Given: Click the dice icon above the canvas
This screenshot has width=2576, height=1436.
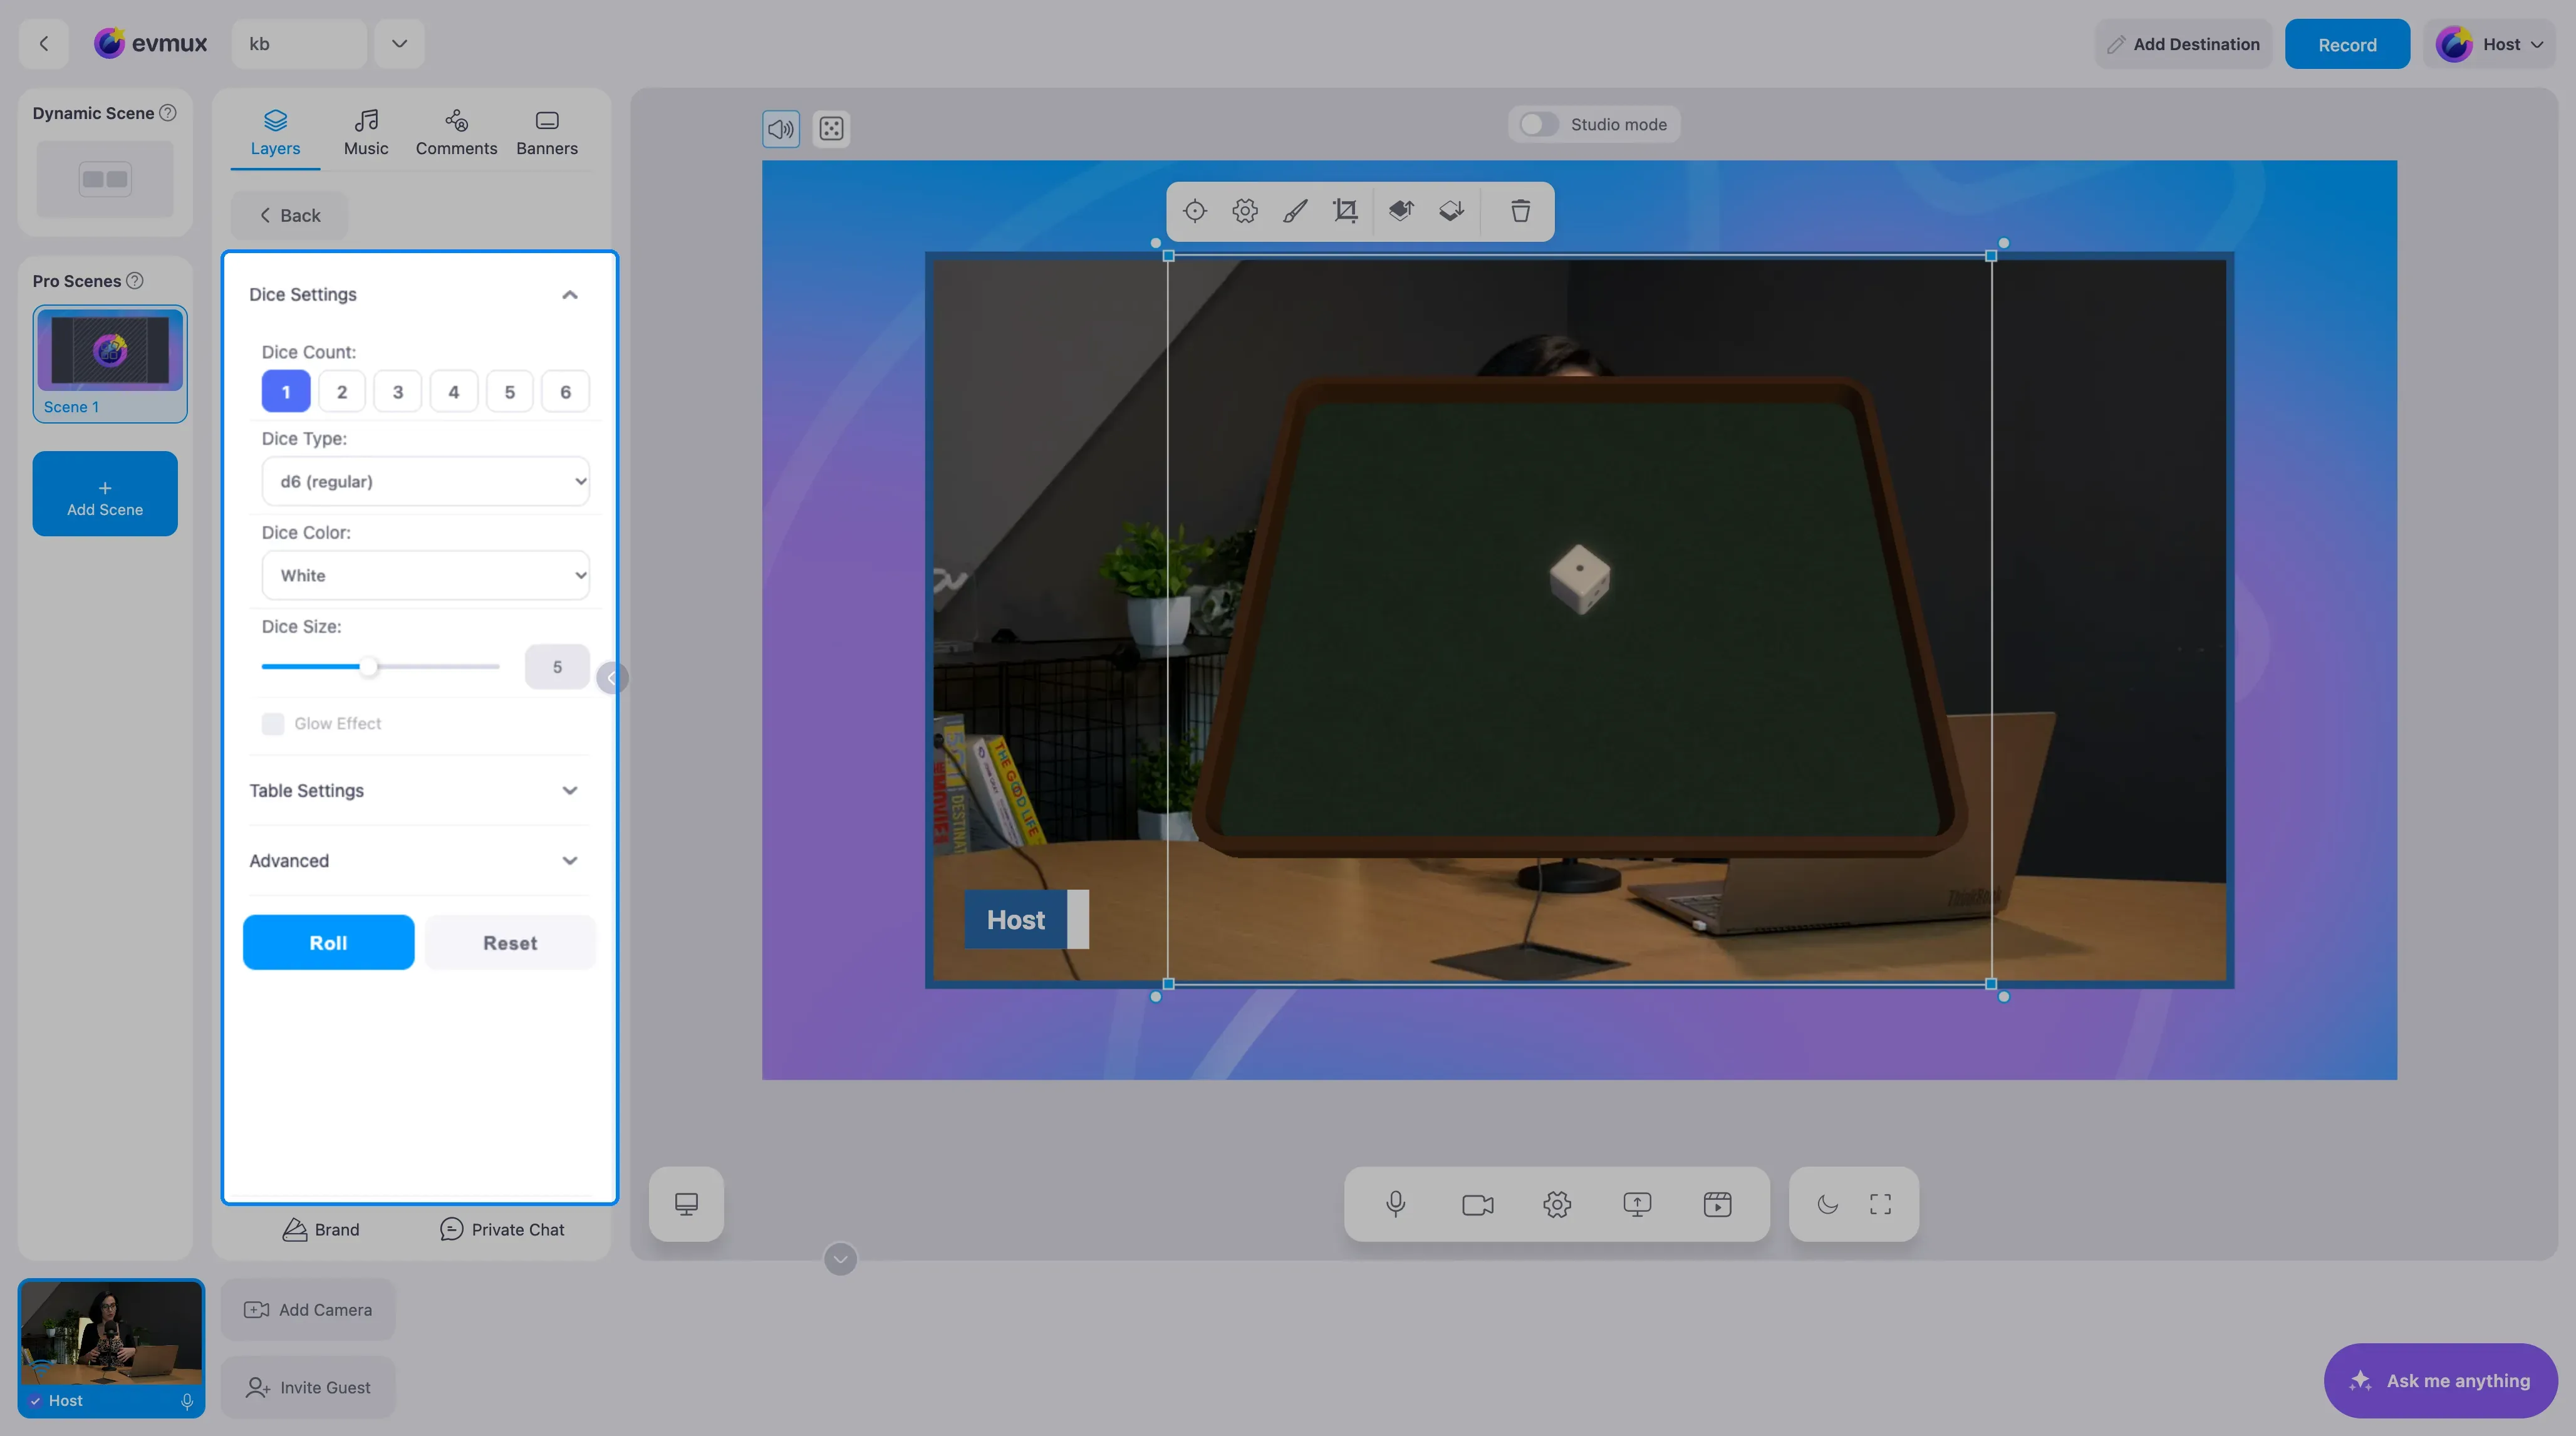Looking at the screenshot, I should click(831, 129).
